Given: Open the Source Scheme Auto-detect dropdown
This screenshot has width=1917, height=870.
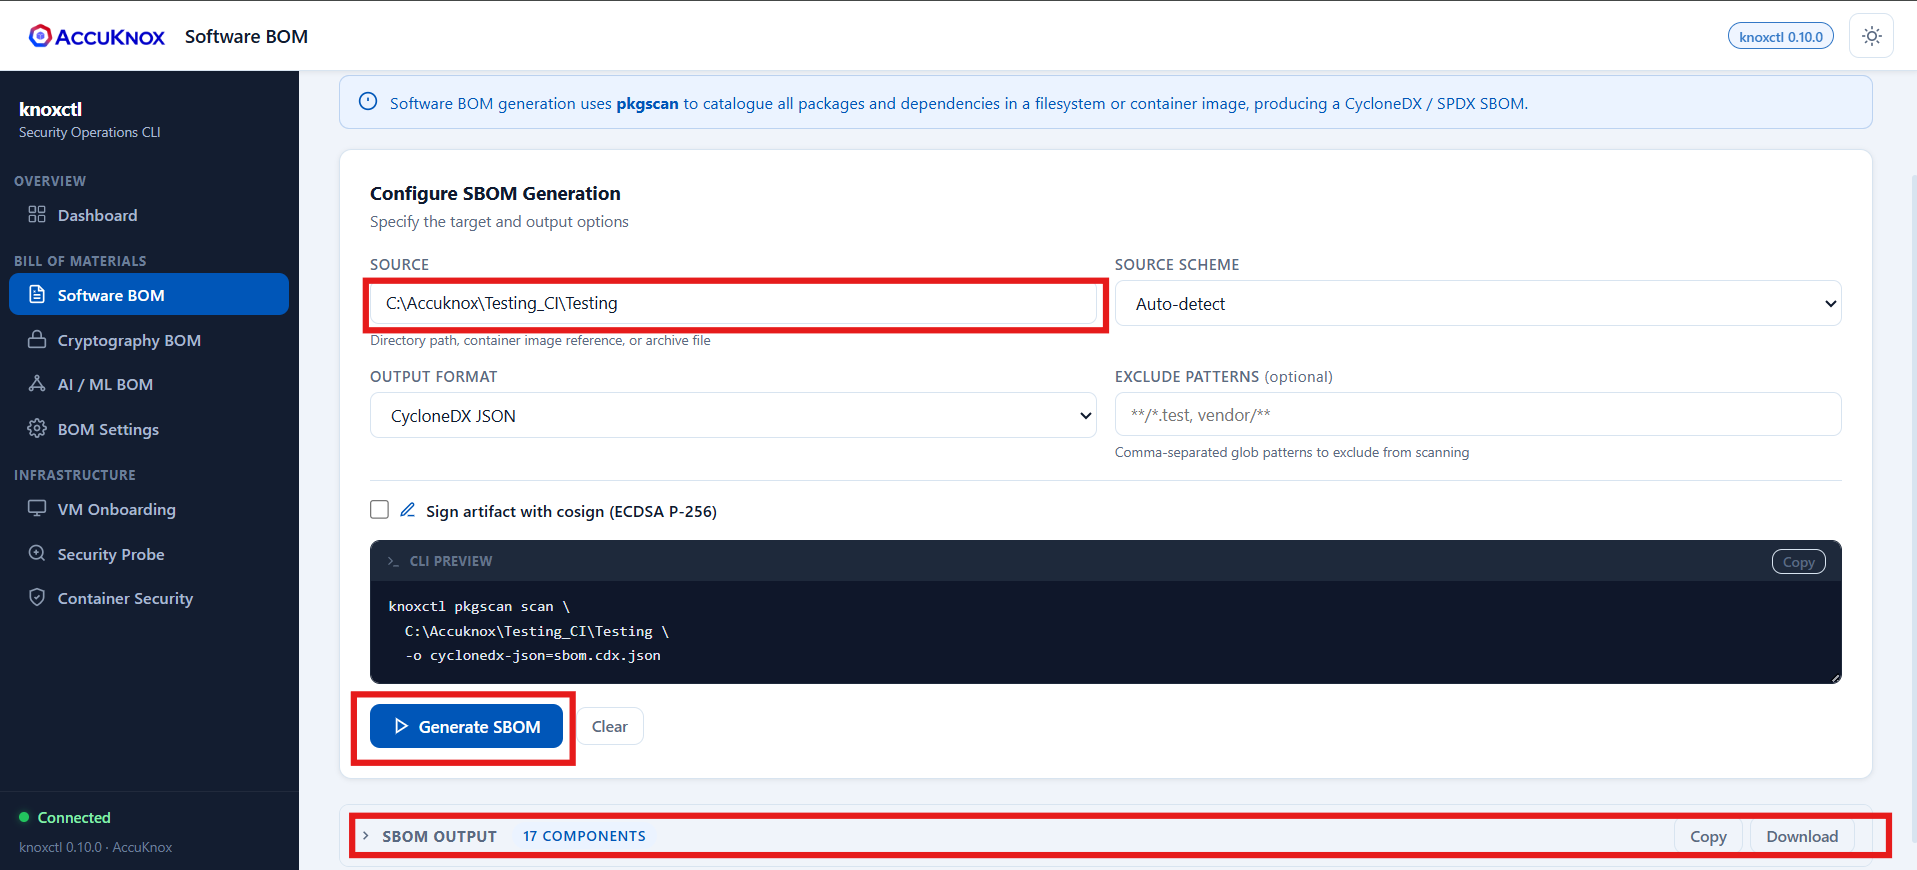Looking at the screenshot, I should [x=1478, y=303].
